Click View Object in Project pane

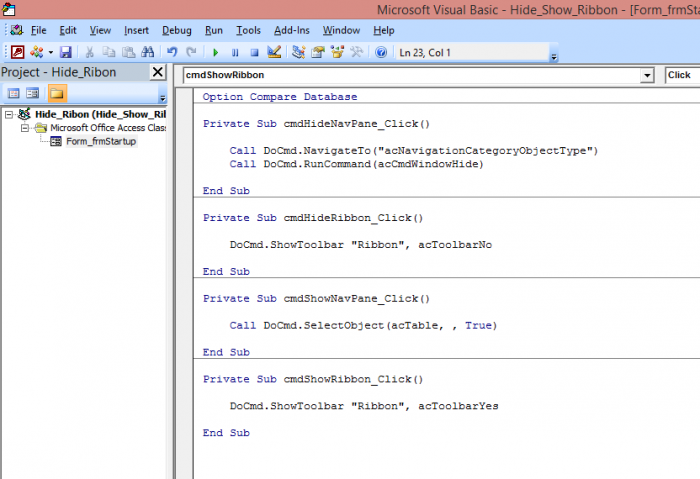pos(33,94)
